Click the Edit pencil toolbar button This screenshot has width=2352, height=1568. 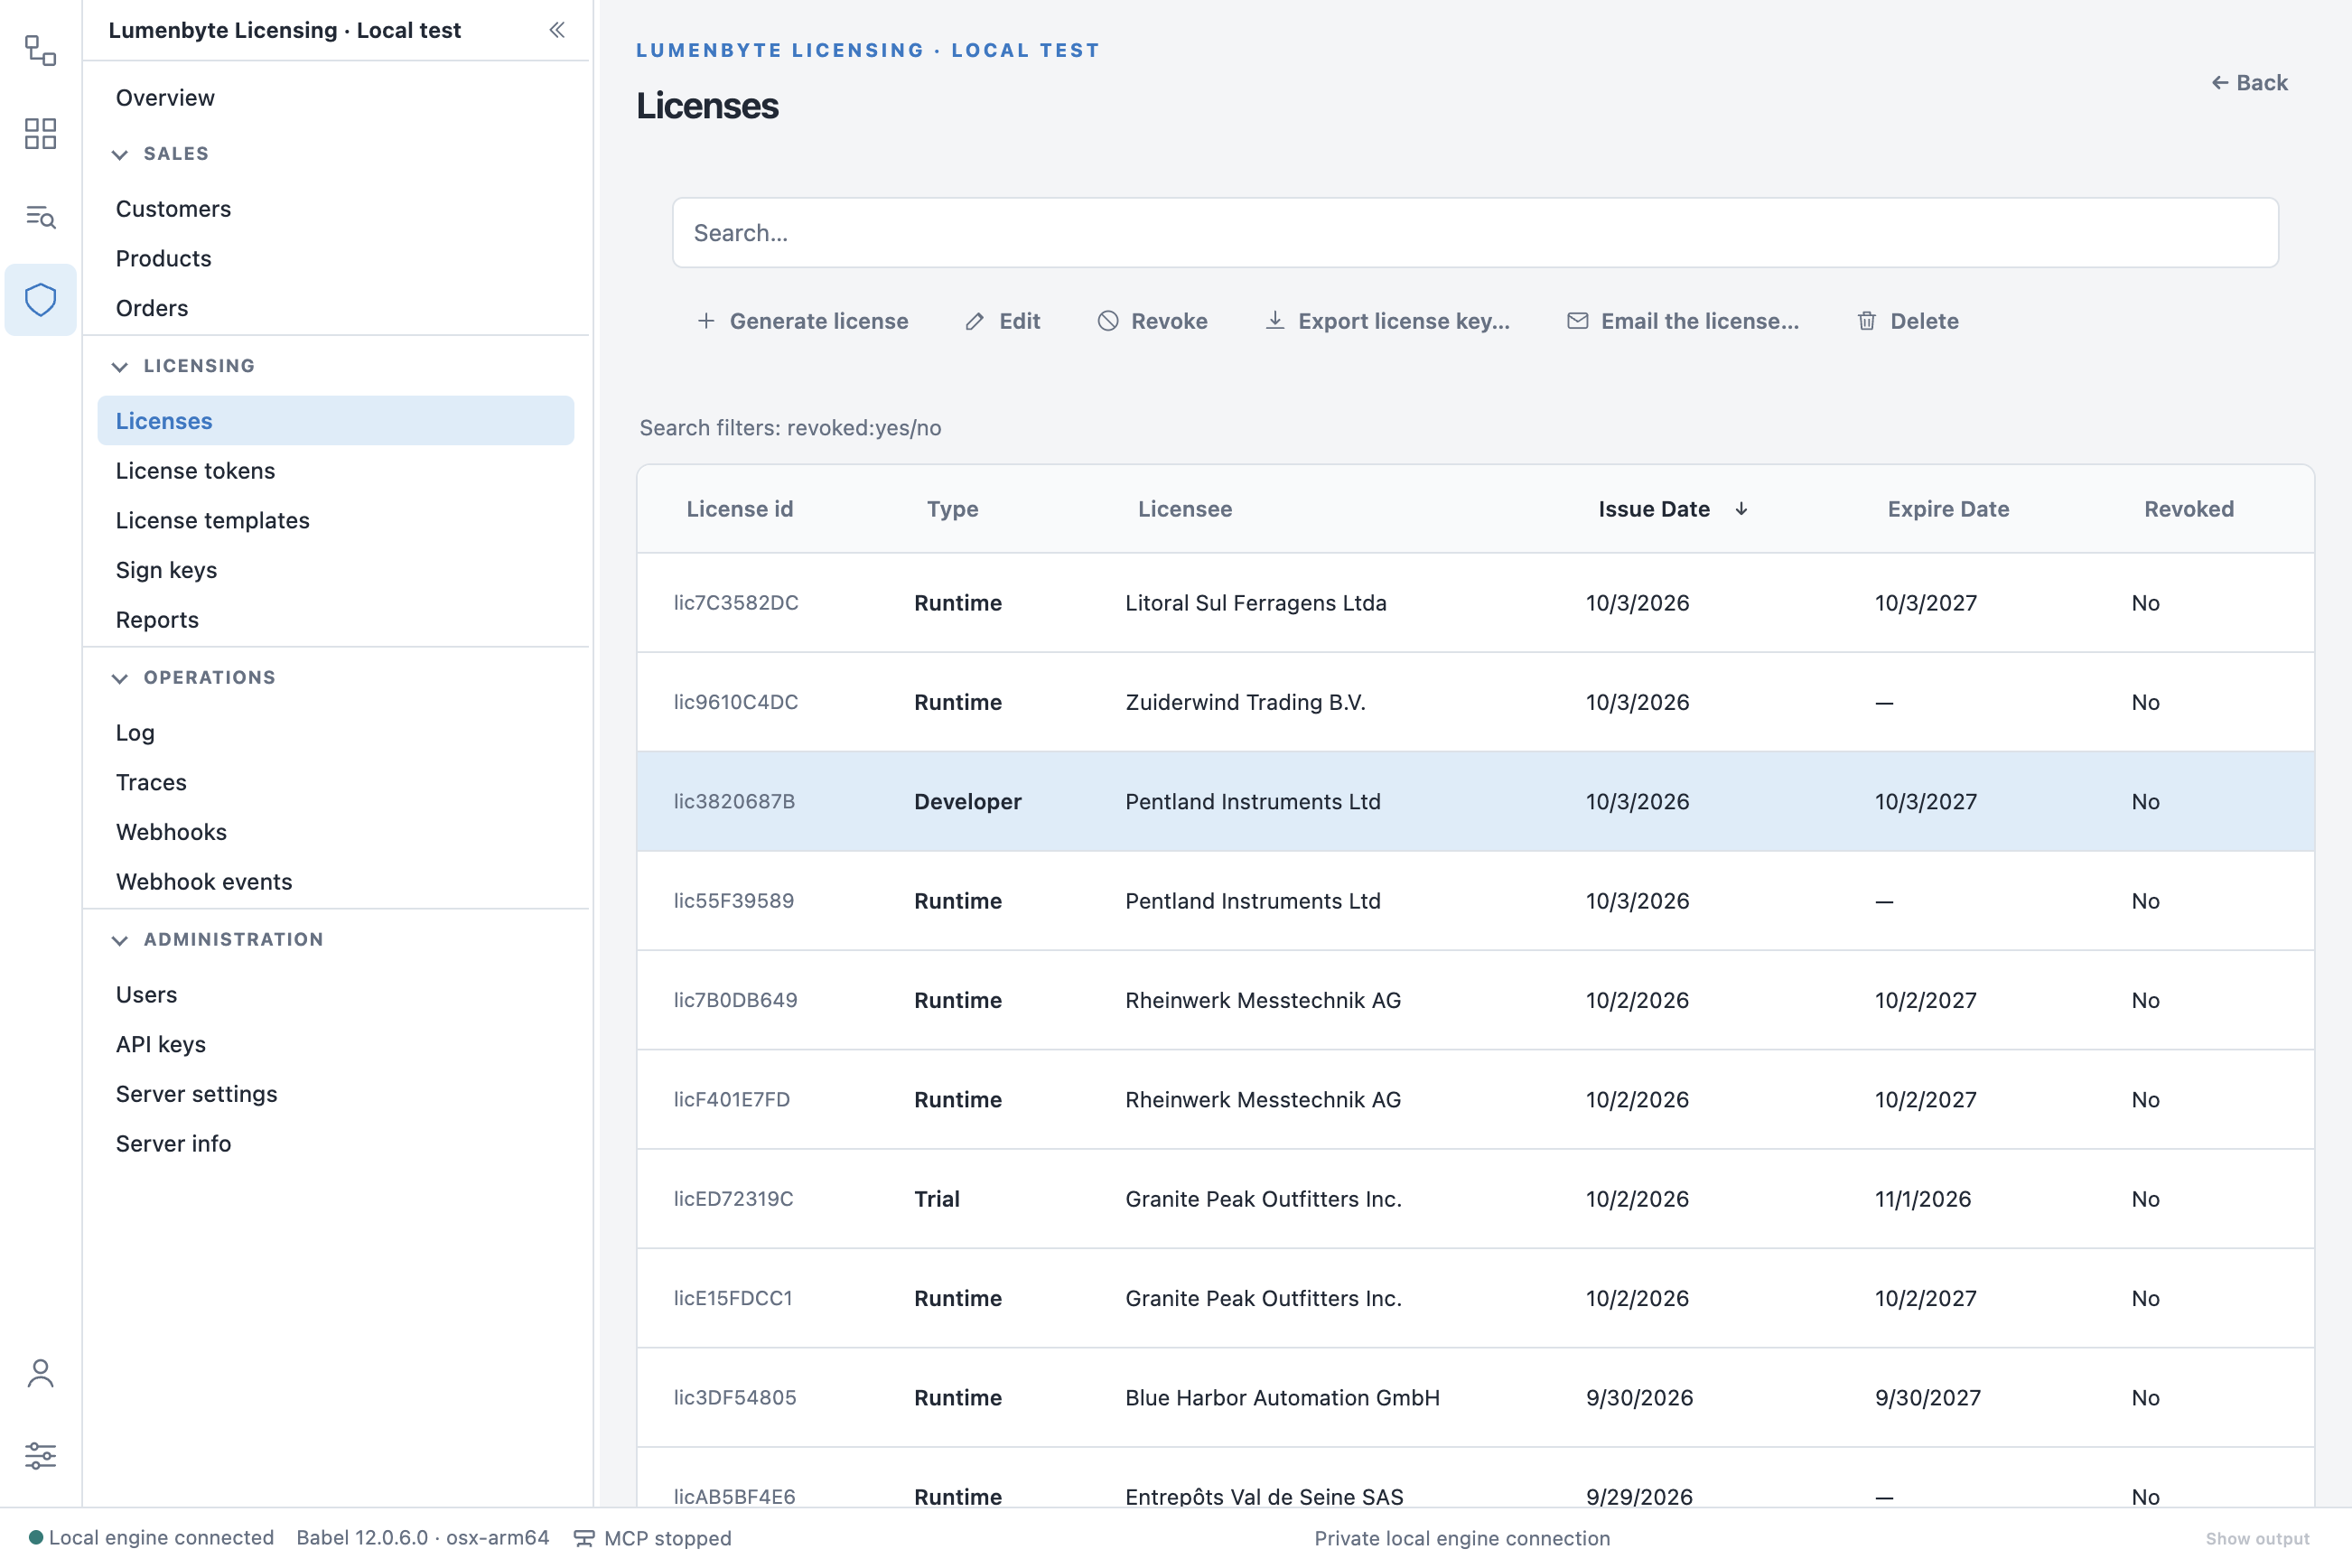[x=1002, y=321]
